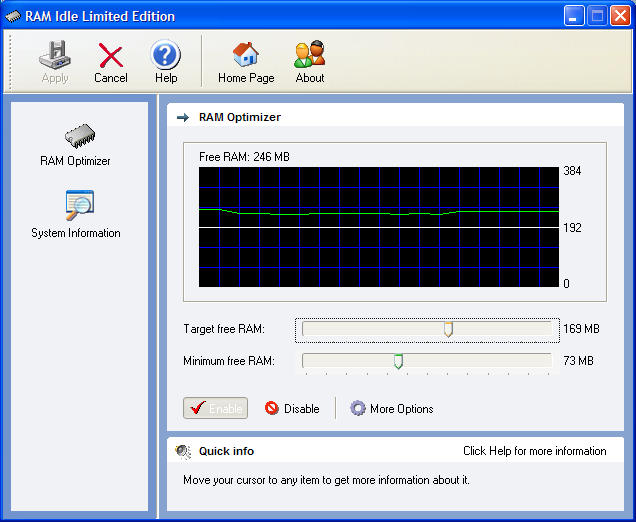Click the "Quick info" heading
The width and height of the screenshot is (636, 522).
(x=226, y=451)
